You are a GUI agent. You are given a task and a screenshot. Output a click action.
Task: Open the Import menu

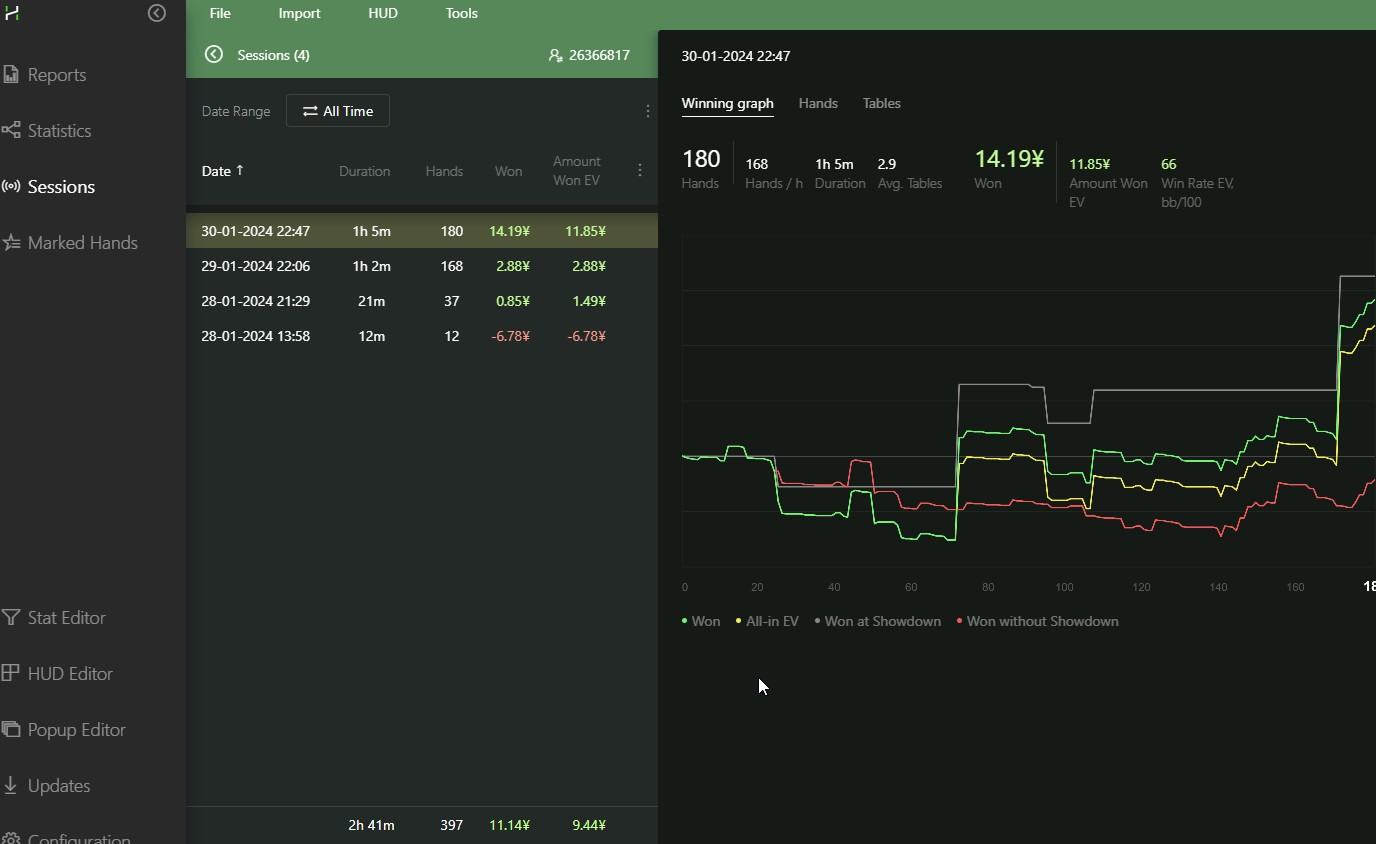click(299, 13)
